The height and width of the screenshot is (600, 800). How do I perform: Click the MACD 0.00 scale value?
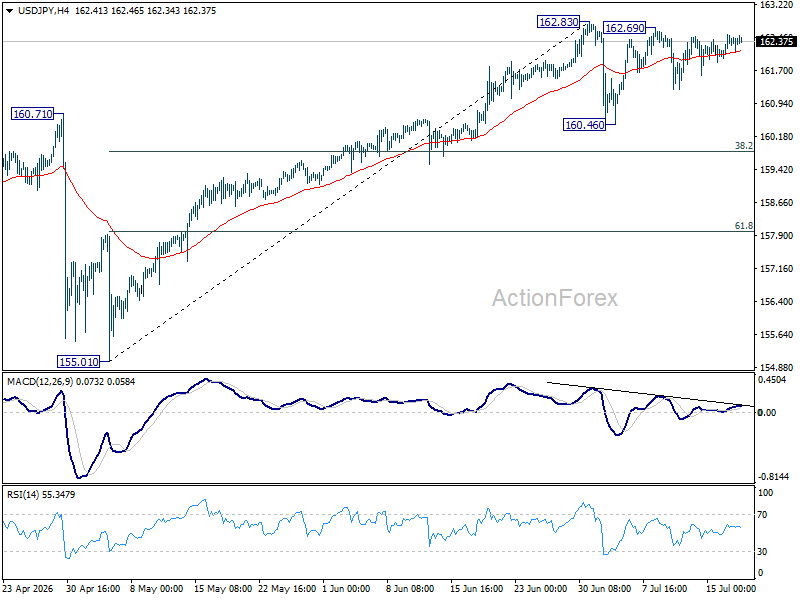(x=767, y=412)
